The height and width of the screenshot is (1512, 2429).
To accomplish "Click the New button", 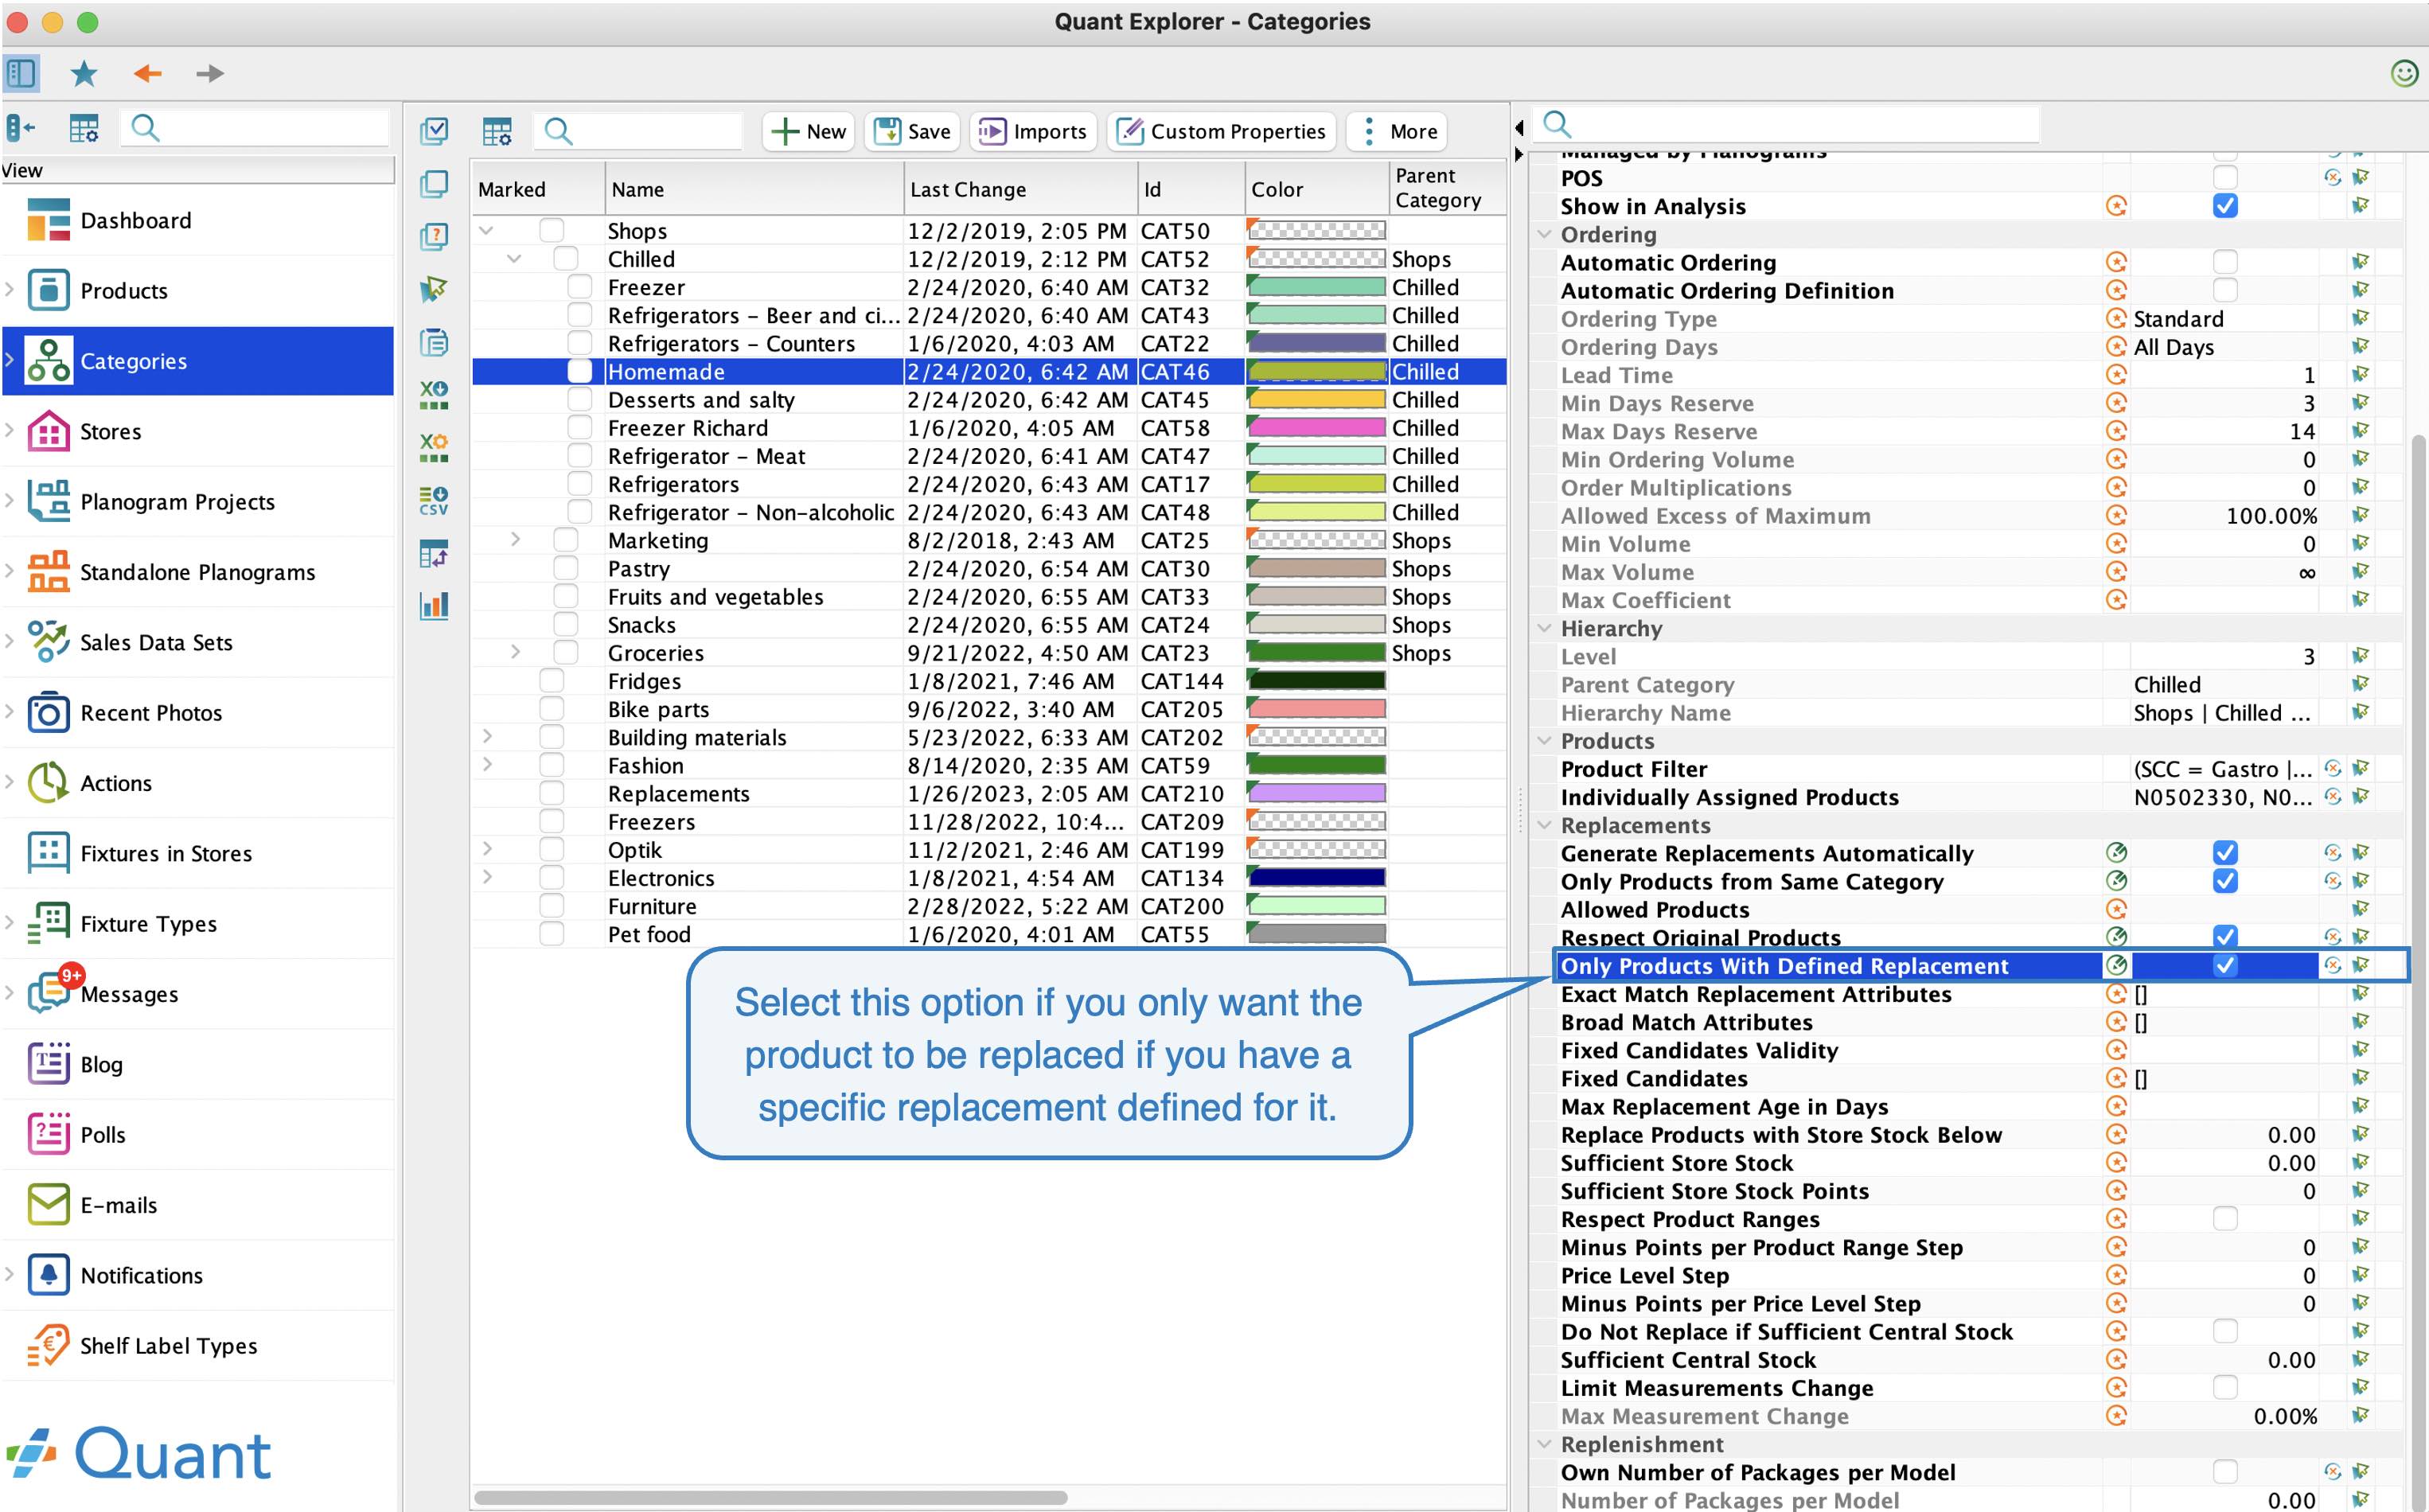I will tap(808, 131).
